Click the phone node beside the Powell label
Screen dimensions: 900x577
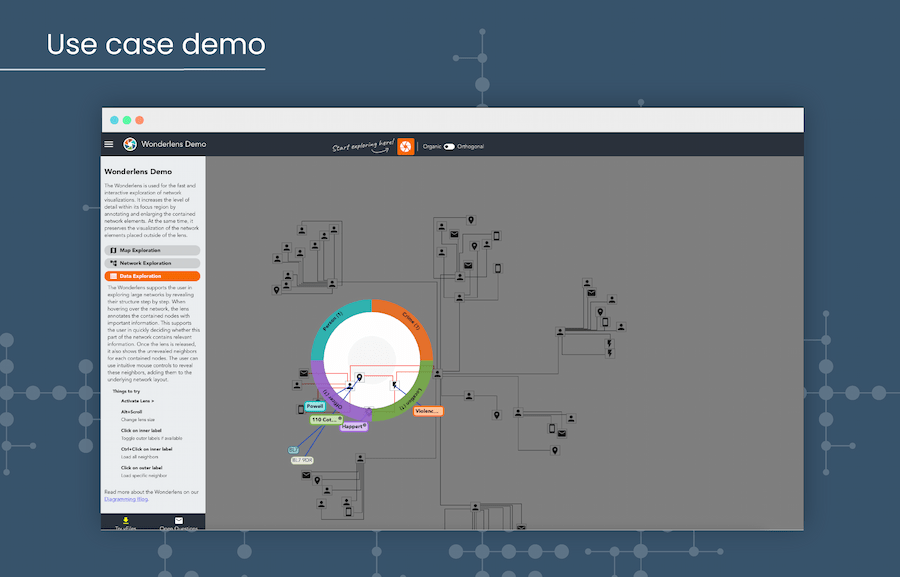pos(301,408)
